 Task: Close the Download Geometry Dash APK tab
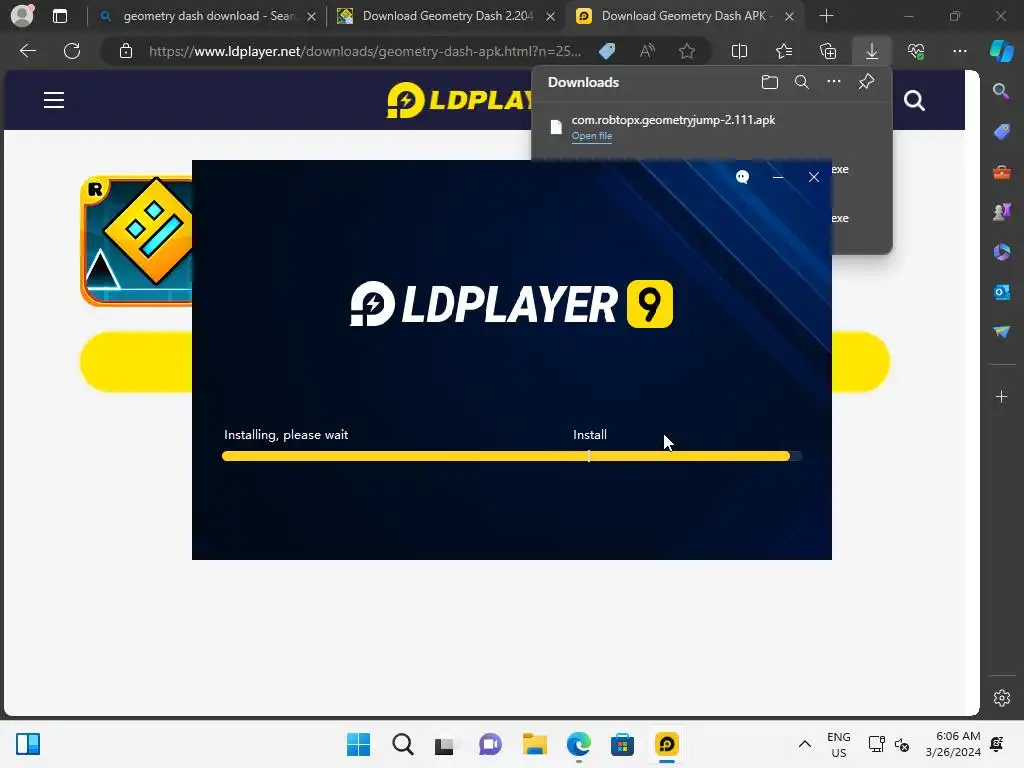[x=790, y=16]
